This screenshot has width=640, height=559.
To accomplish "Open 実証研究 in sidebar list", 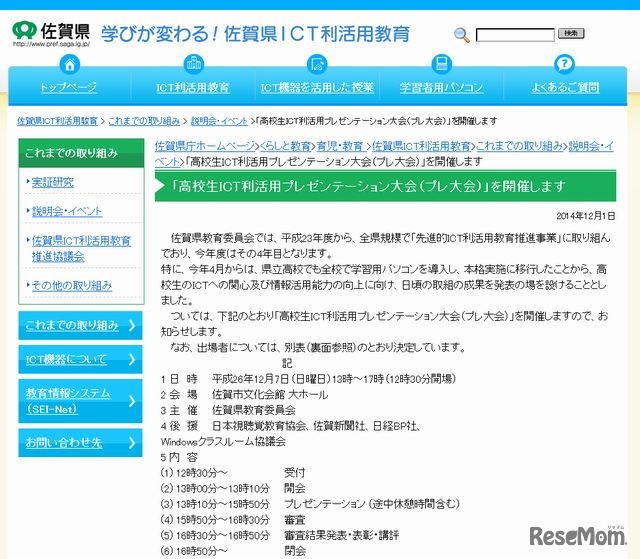I will pyautogui.click(x=53, y=182).
